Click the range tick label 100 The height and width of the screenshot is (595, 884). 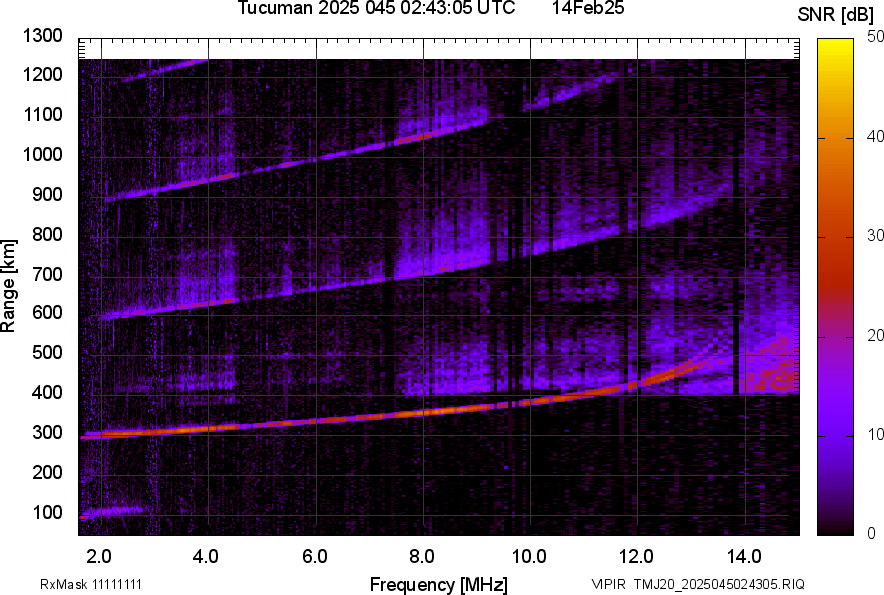pos(47,512)
